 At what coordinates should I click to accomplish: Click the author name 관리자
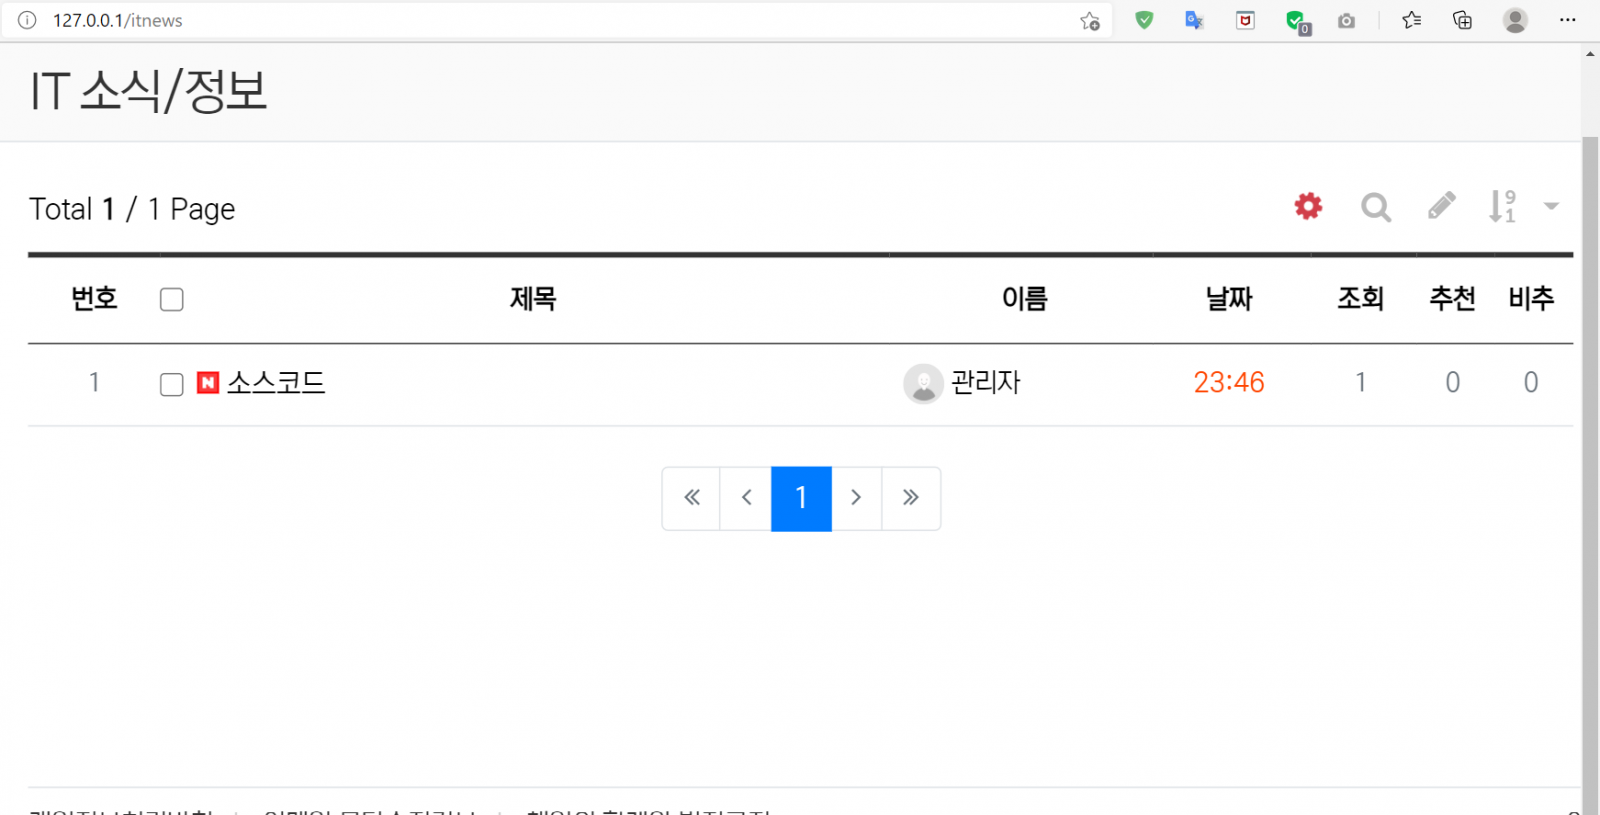[x=985, y=383]
